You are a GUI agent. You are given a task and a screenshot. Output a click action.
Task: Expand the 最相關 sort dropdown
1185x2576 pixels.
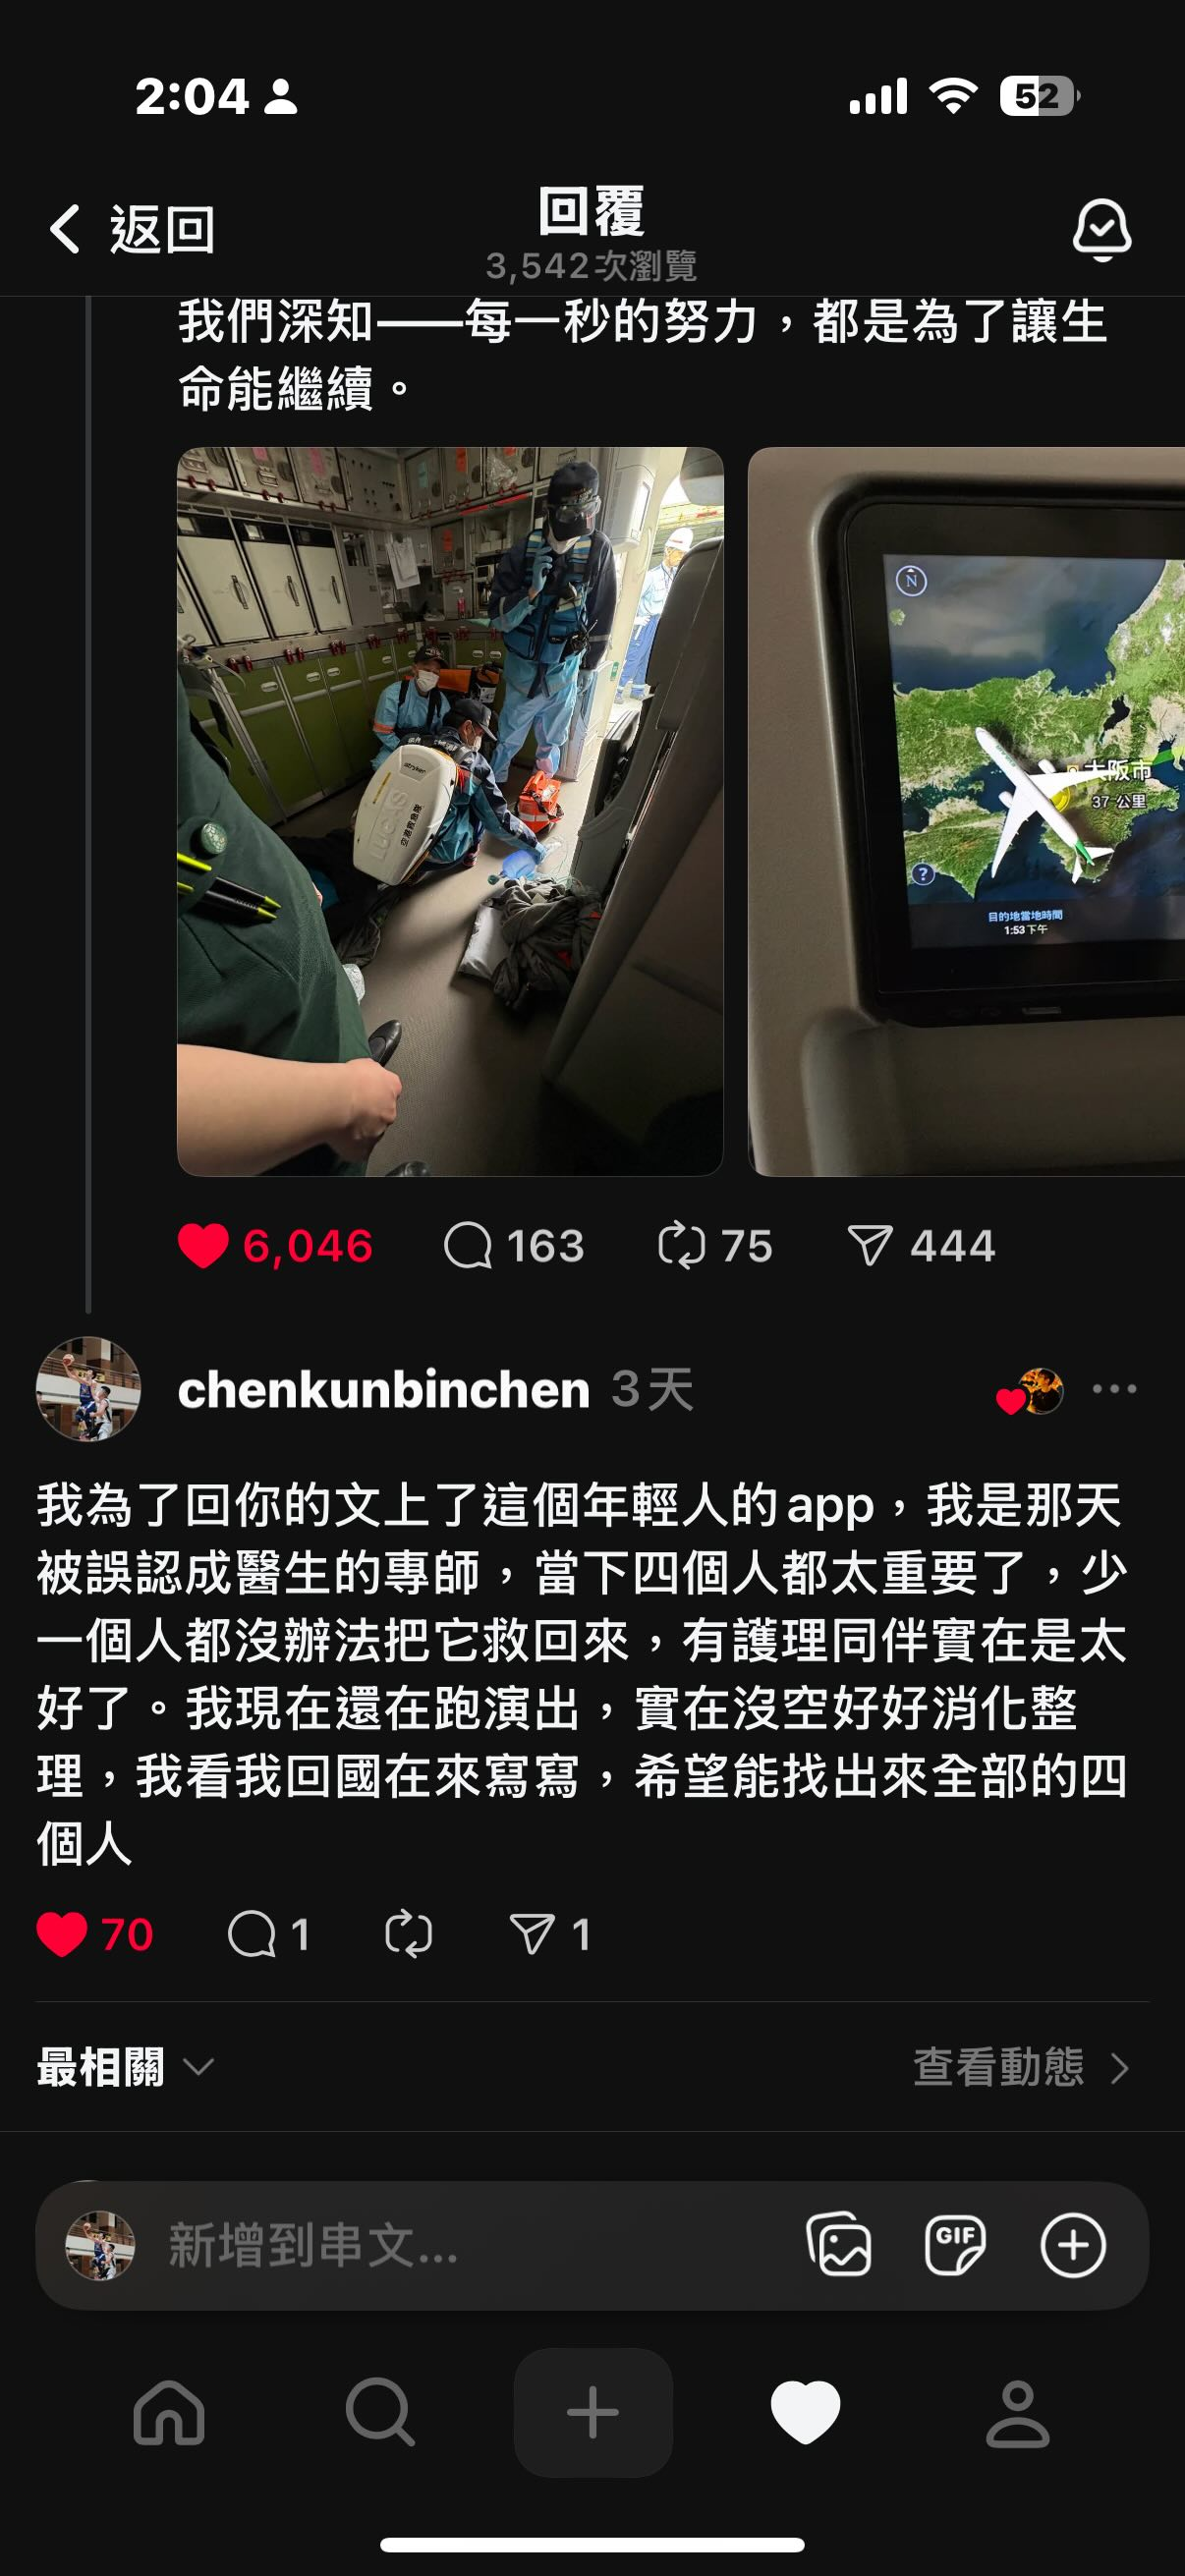pyautogui.click(x=125, y=2067)
